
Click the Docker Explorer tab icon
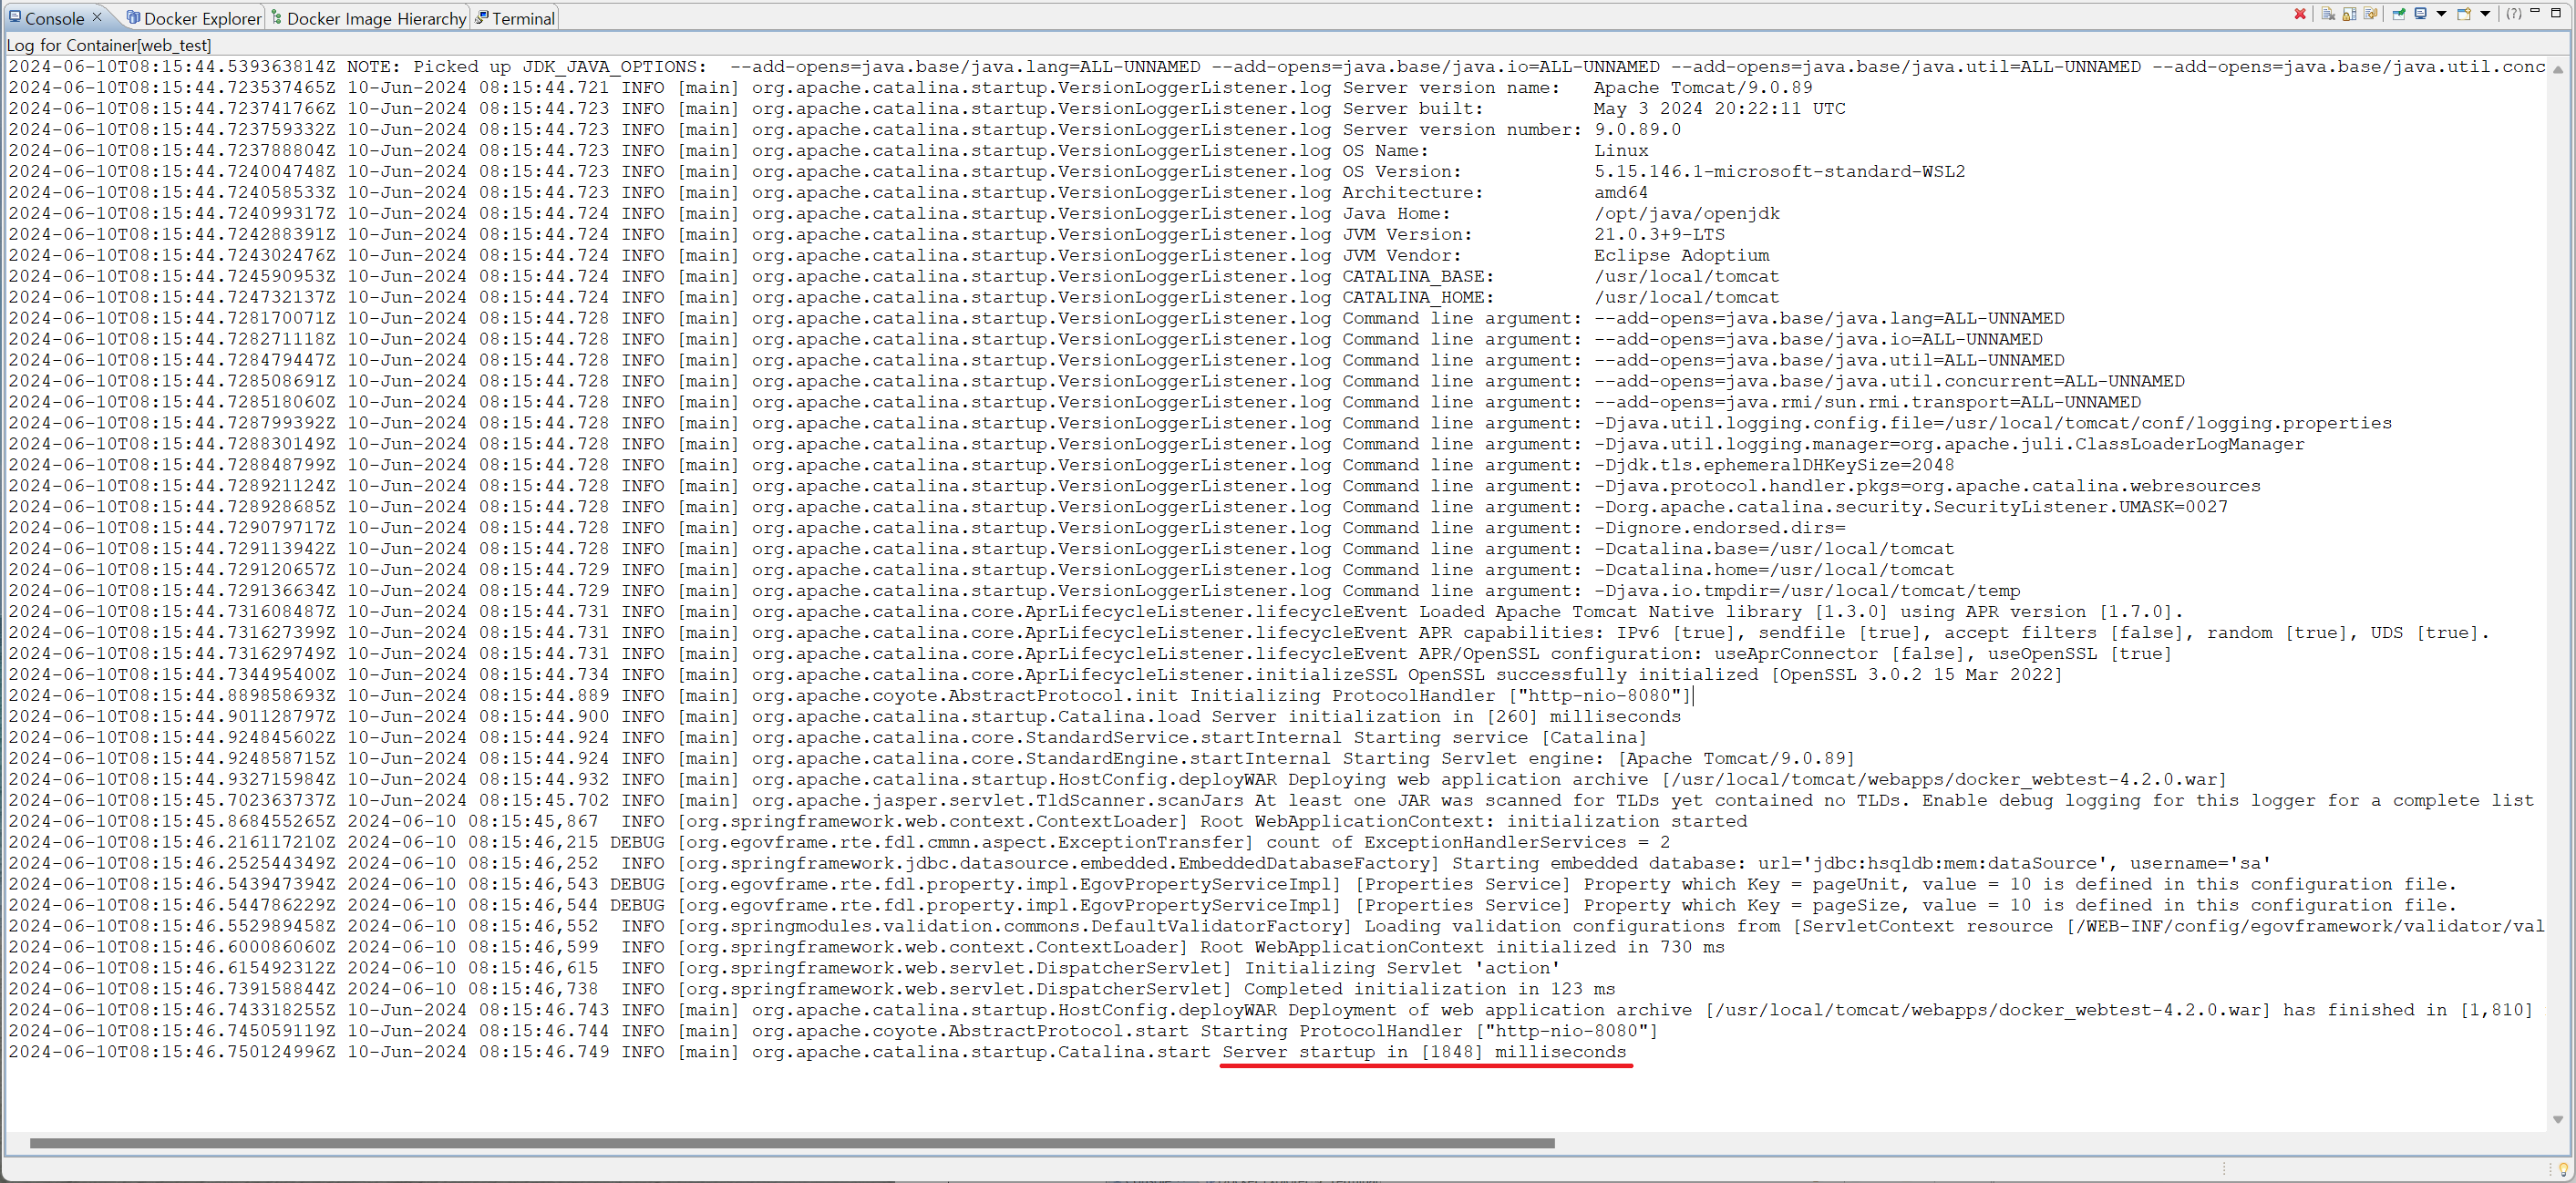pyautogui.click(x=133, y=17)
